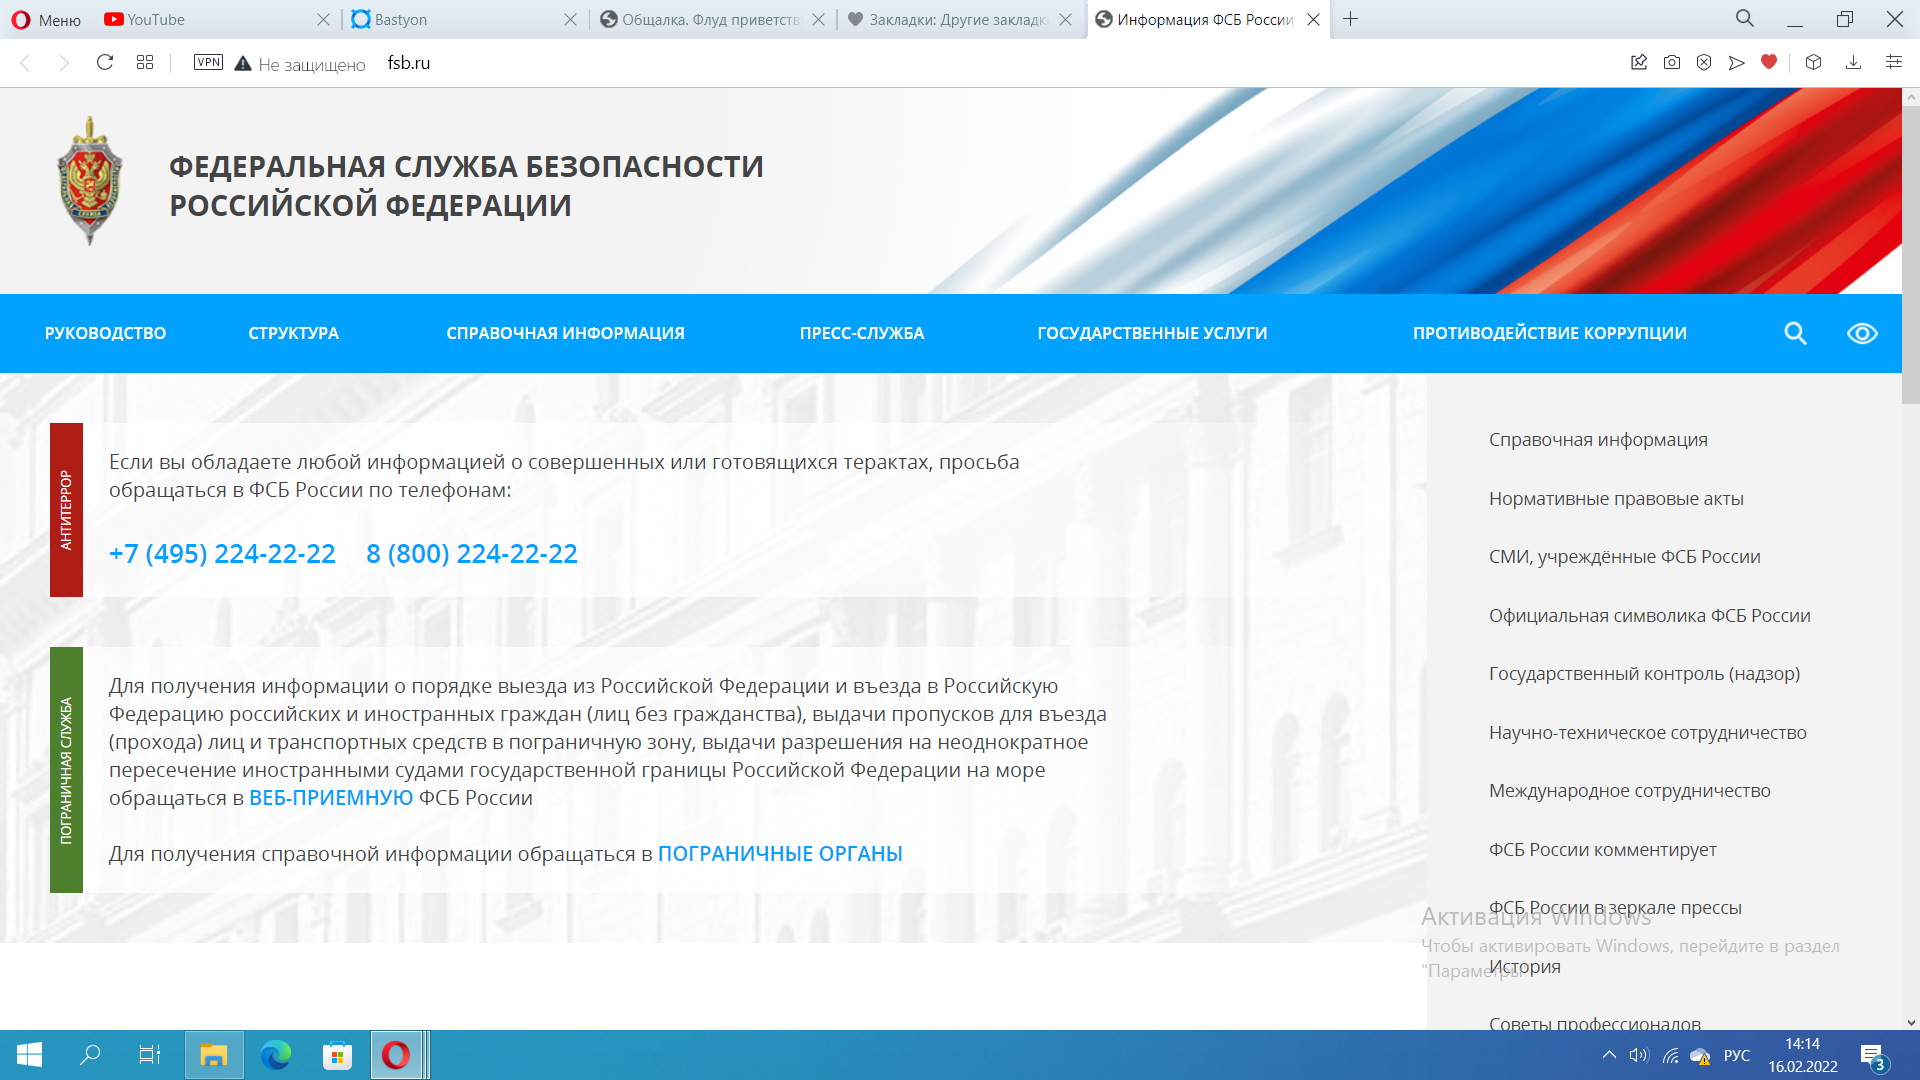The width and height of the screenshot is (1920, 1080).
Task: Click the fsb.ru address field
Action: pyautogui.click(x=409, y=63)
